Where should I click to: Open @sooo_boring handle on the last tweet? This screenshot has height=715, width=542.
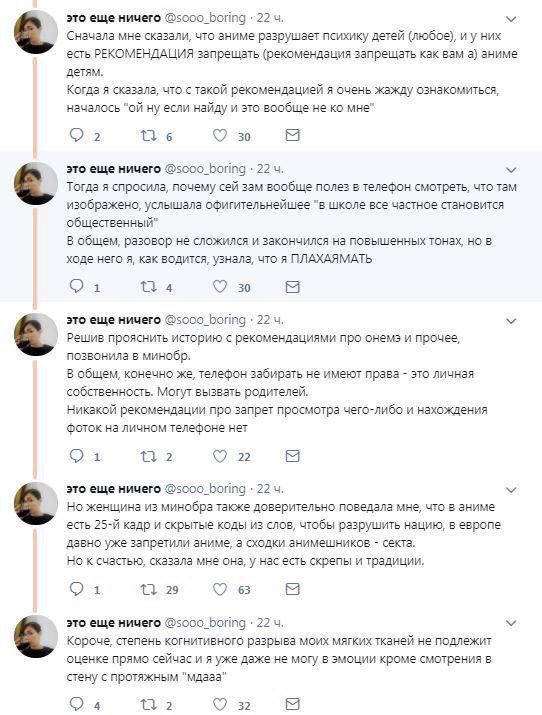tap(205, 622)
